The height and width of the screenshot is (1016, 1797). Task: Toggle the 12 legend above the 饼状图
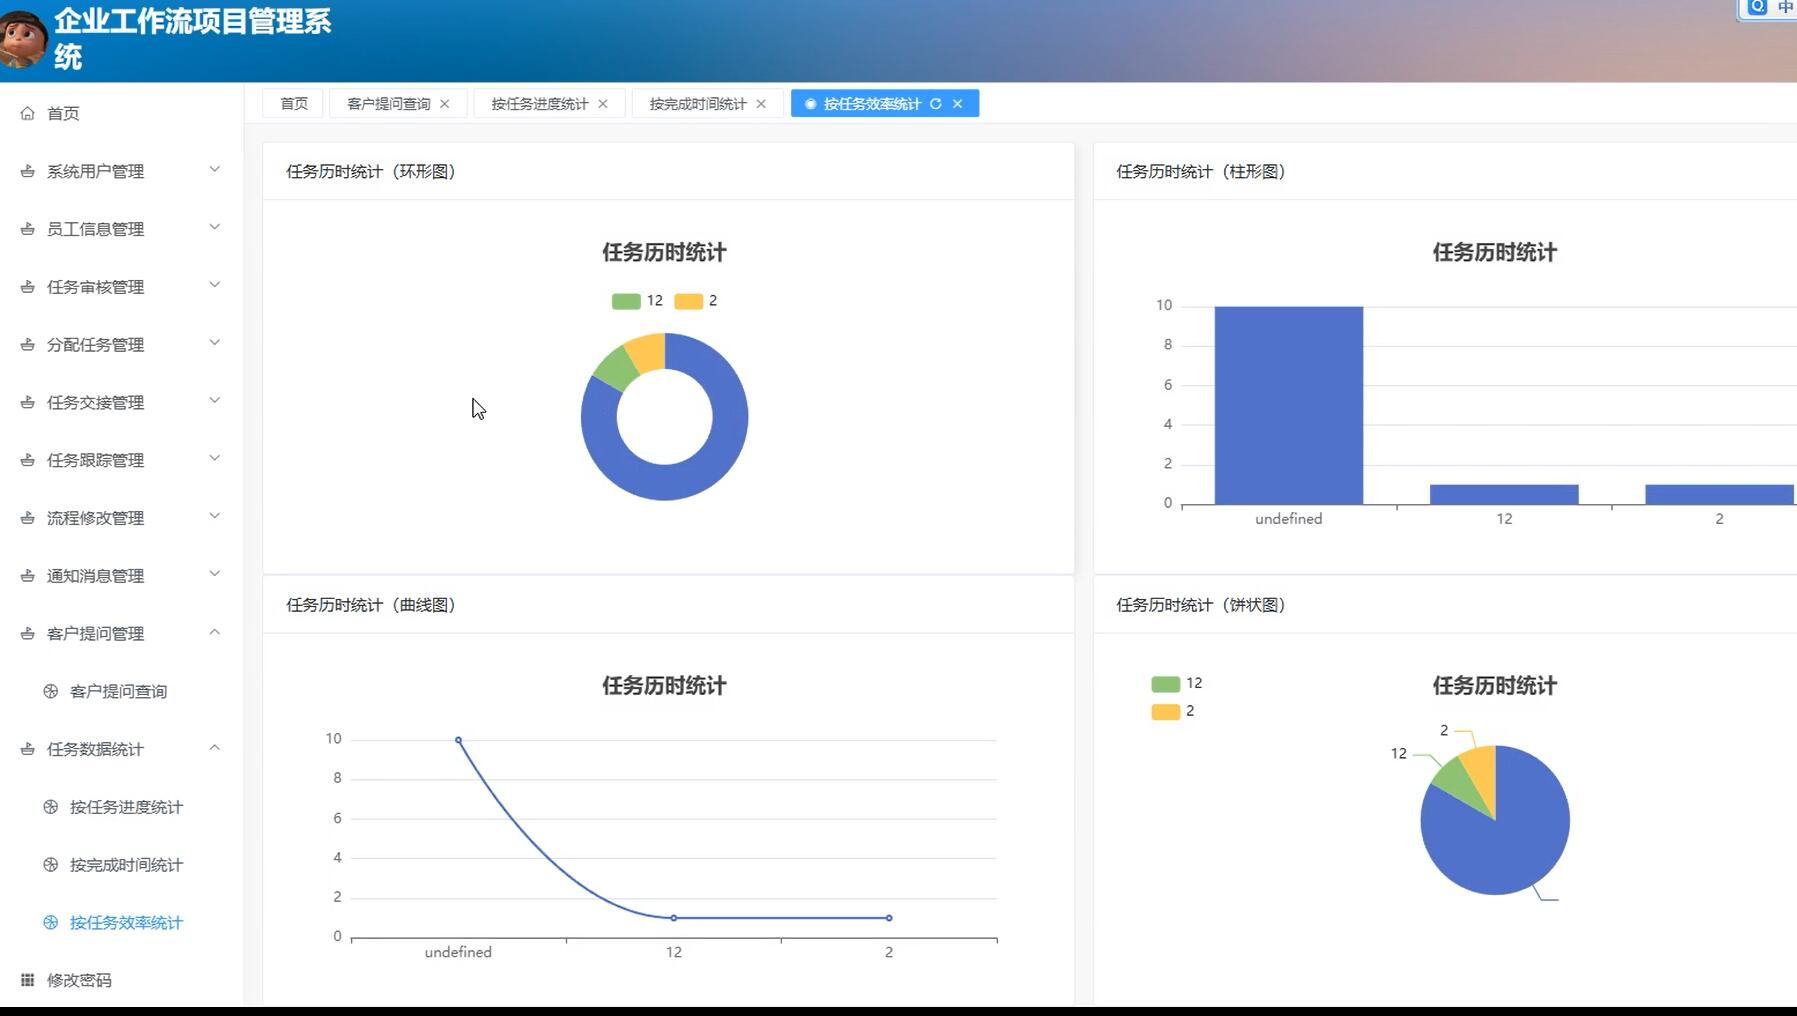point(1165,683)
